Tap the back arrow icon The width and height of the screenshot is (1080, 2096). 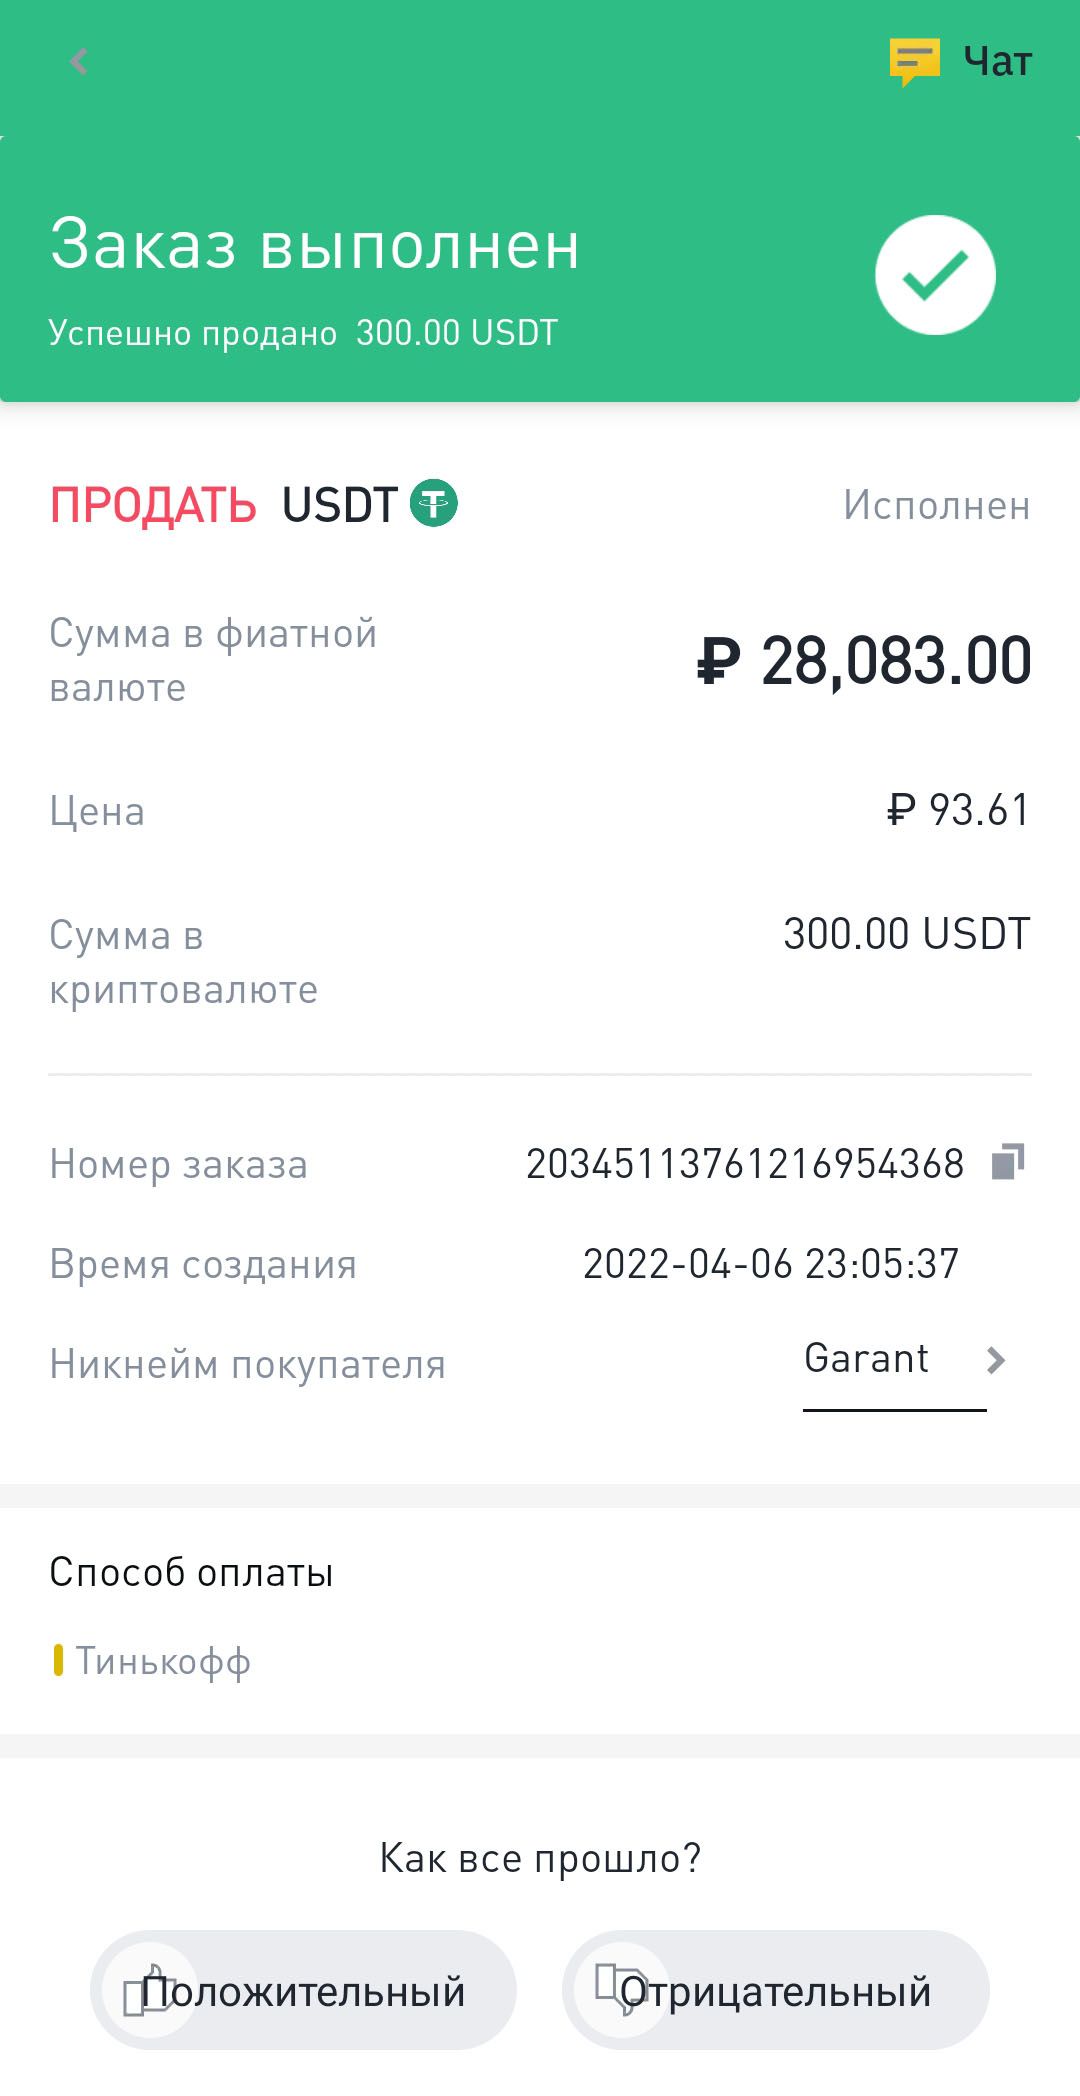(x=78, y=62)
